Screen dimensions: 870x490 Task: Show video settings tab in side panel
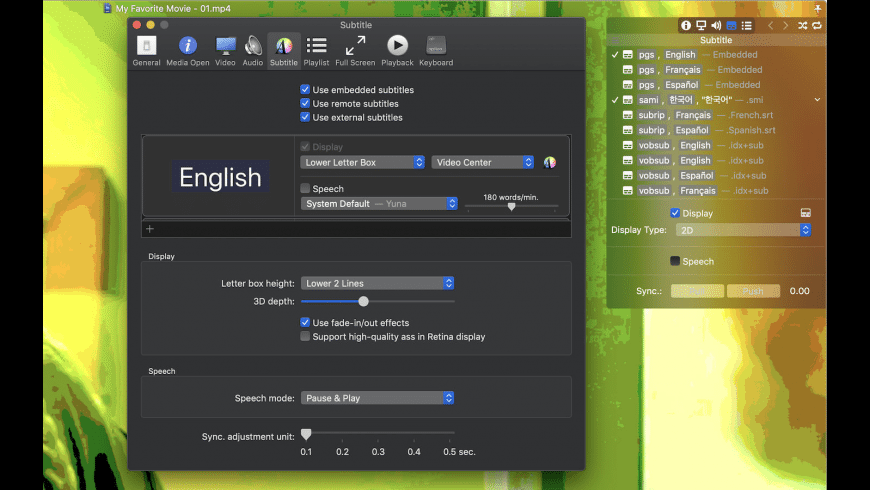point(701,26)
